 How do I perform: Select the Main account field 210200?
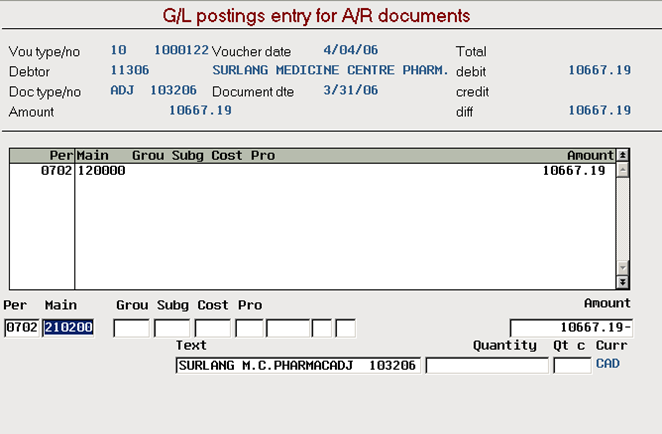tap(68, 328)
